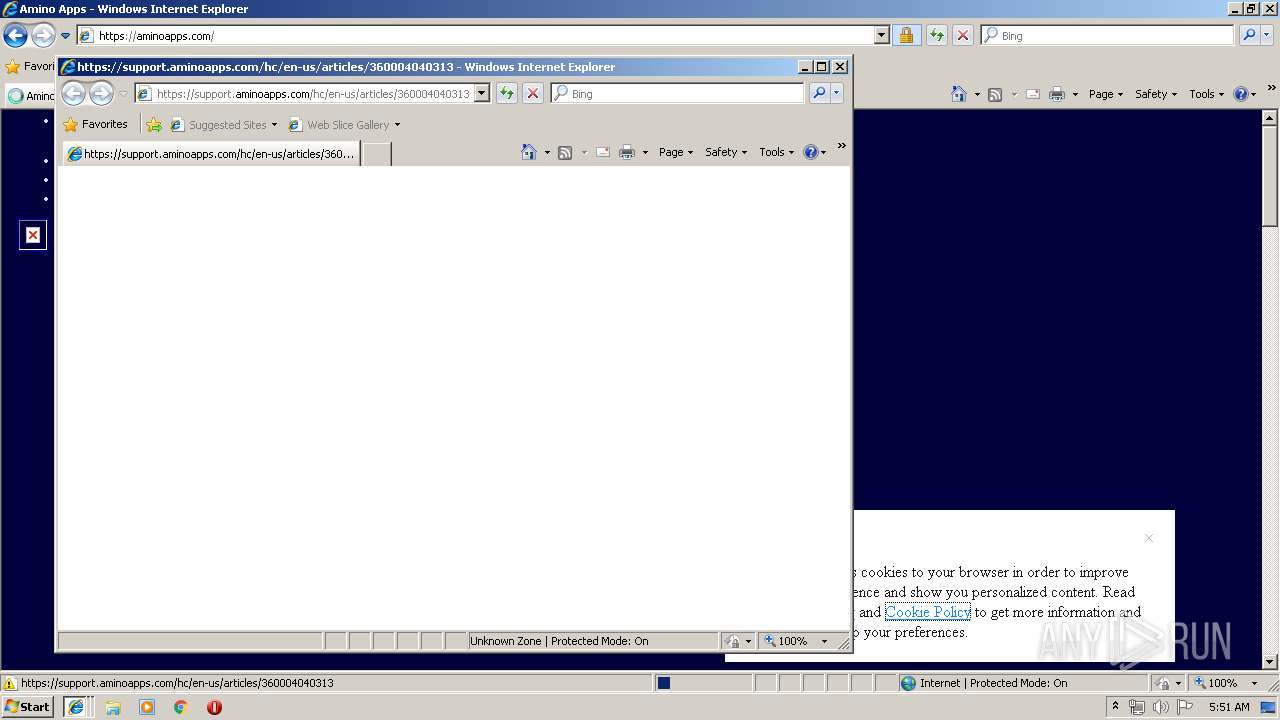The width and height of the screenshot is (1280, 720).
Task: Click Help icon in main window
Action: [x=1240, y=94]
